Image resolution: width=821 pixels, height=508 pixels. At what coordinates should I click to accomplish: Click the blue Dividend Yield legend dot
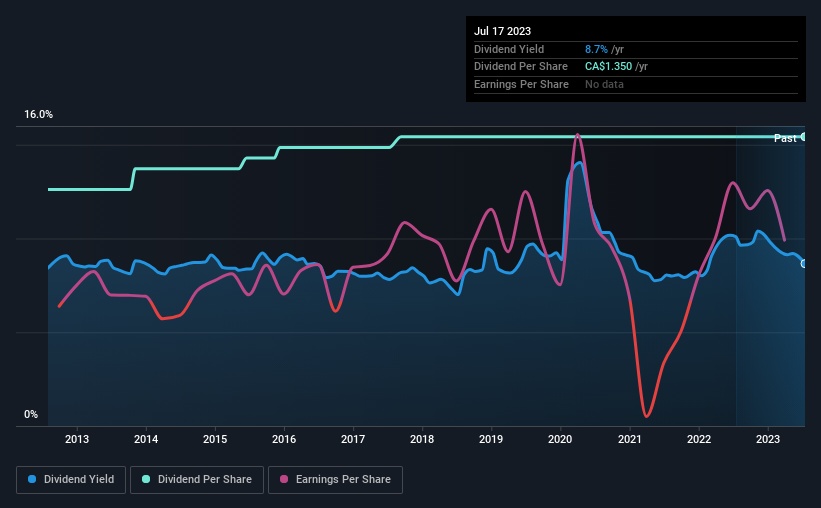click(32, 479)
